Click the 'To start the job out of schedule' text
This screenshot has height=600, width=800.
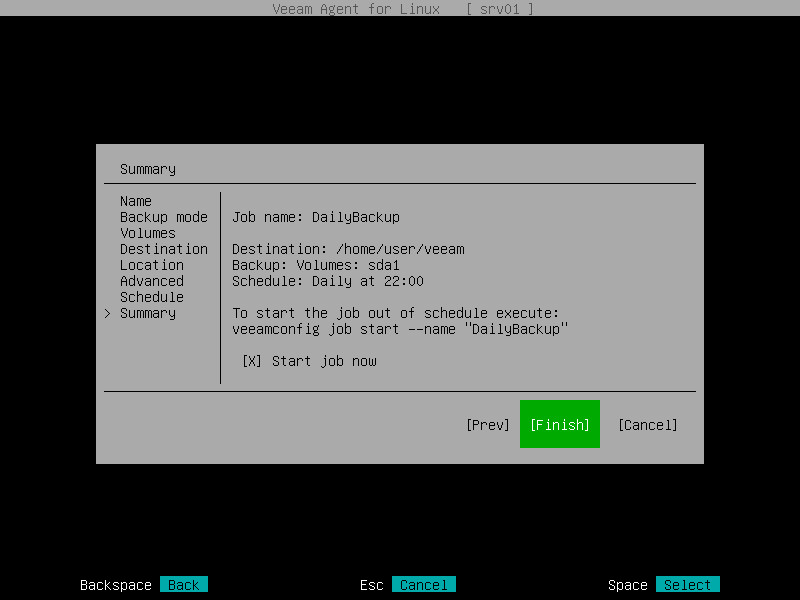tap(395, 313)
